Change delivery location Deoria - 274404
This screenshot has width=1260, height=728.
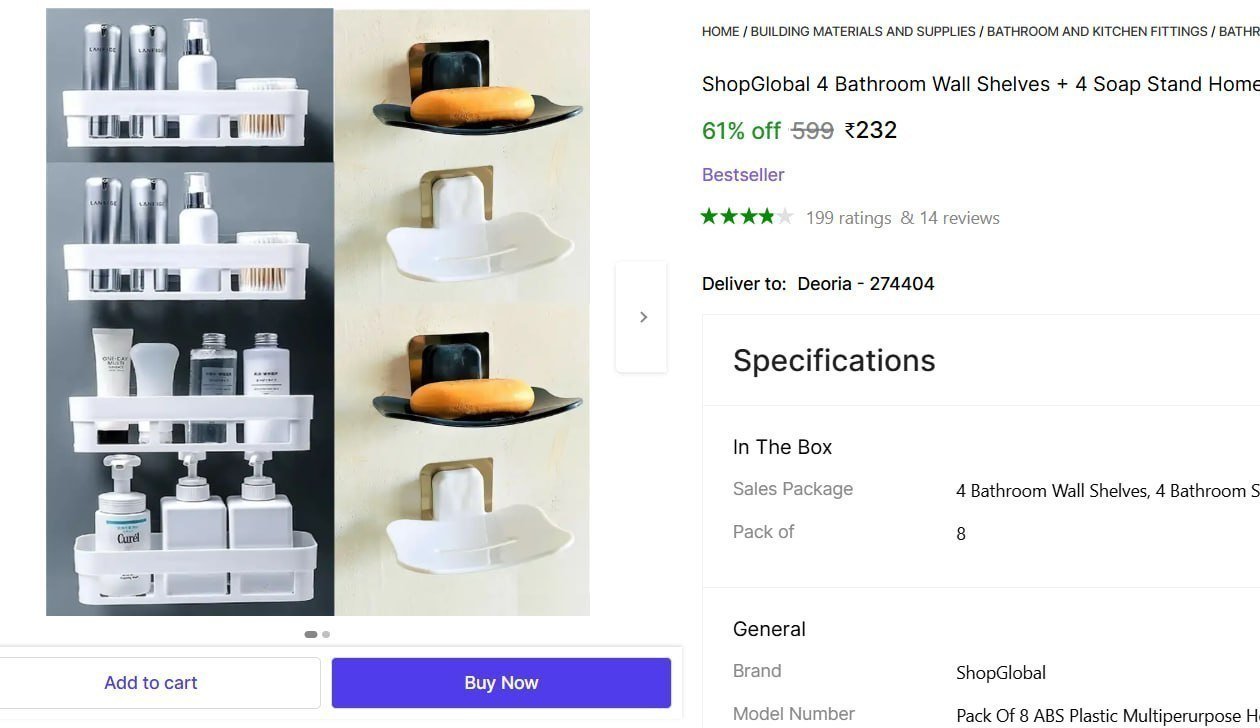click(866, 284)
